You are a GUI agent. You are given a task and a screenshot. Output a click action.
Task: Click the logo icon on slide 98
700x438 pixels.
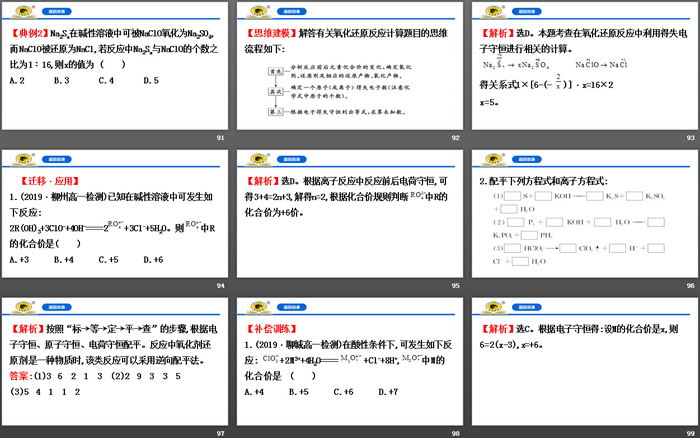pyautogui.click(x=259, y=307)
